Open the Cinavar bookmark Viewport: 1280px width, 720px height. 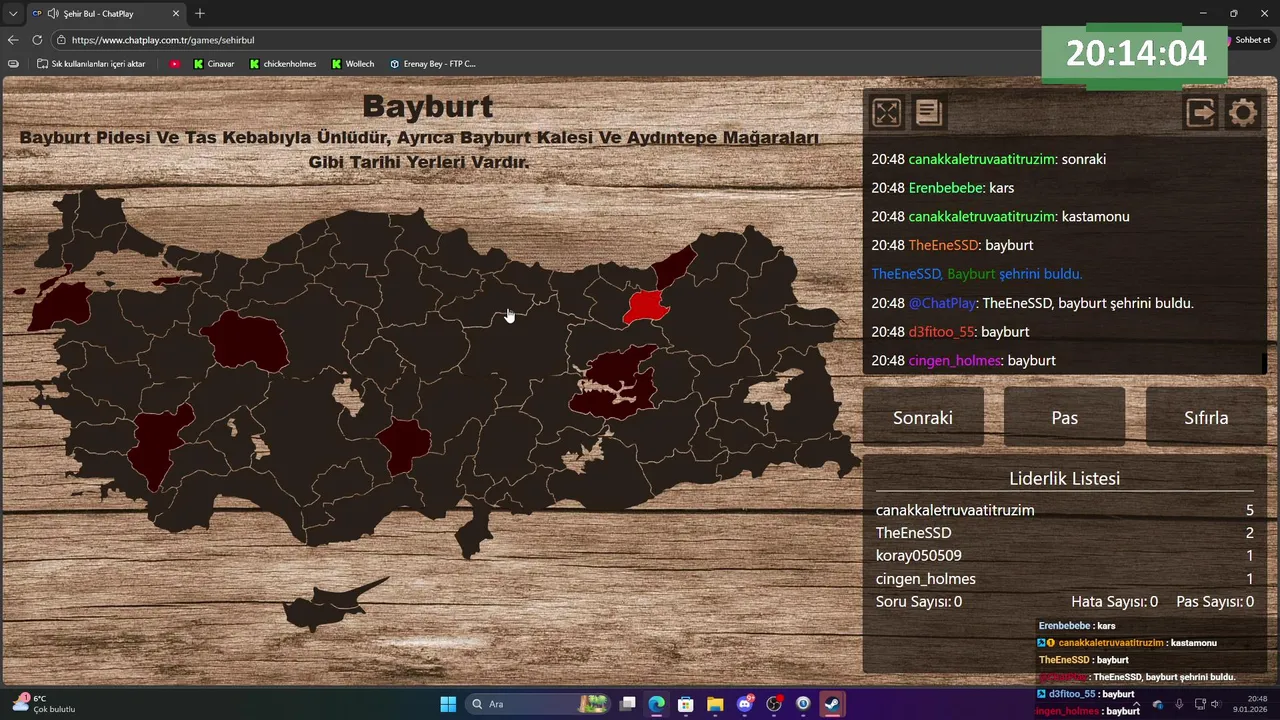[214, 64]
